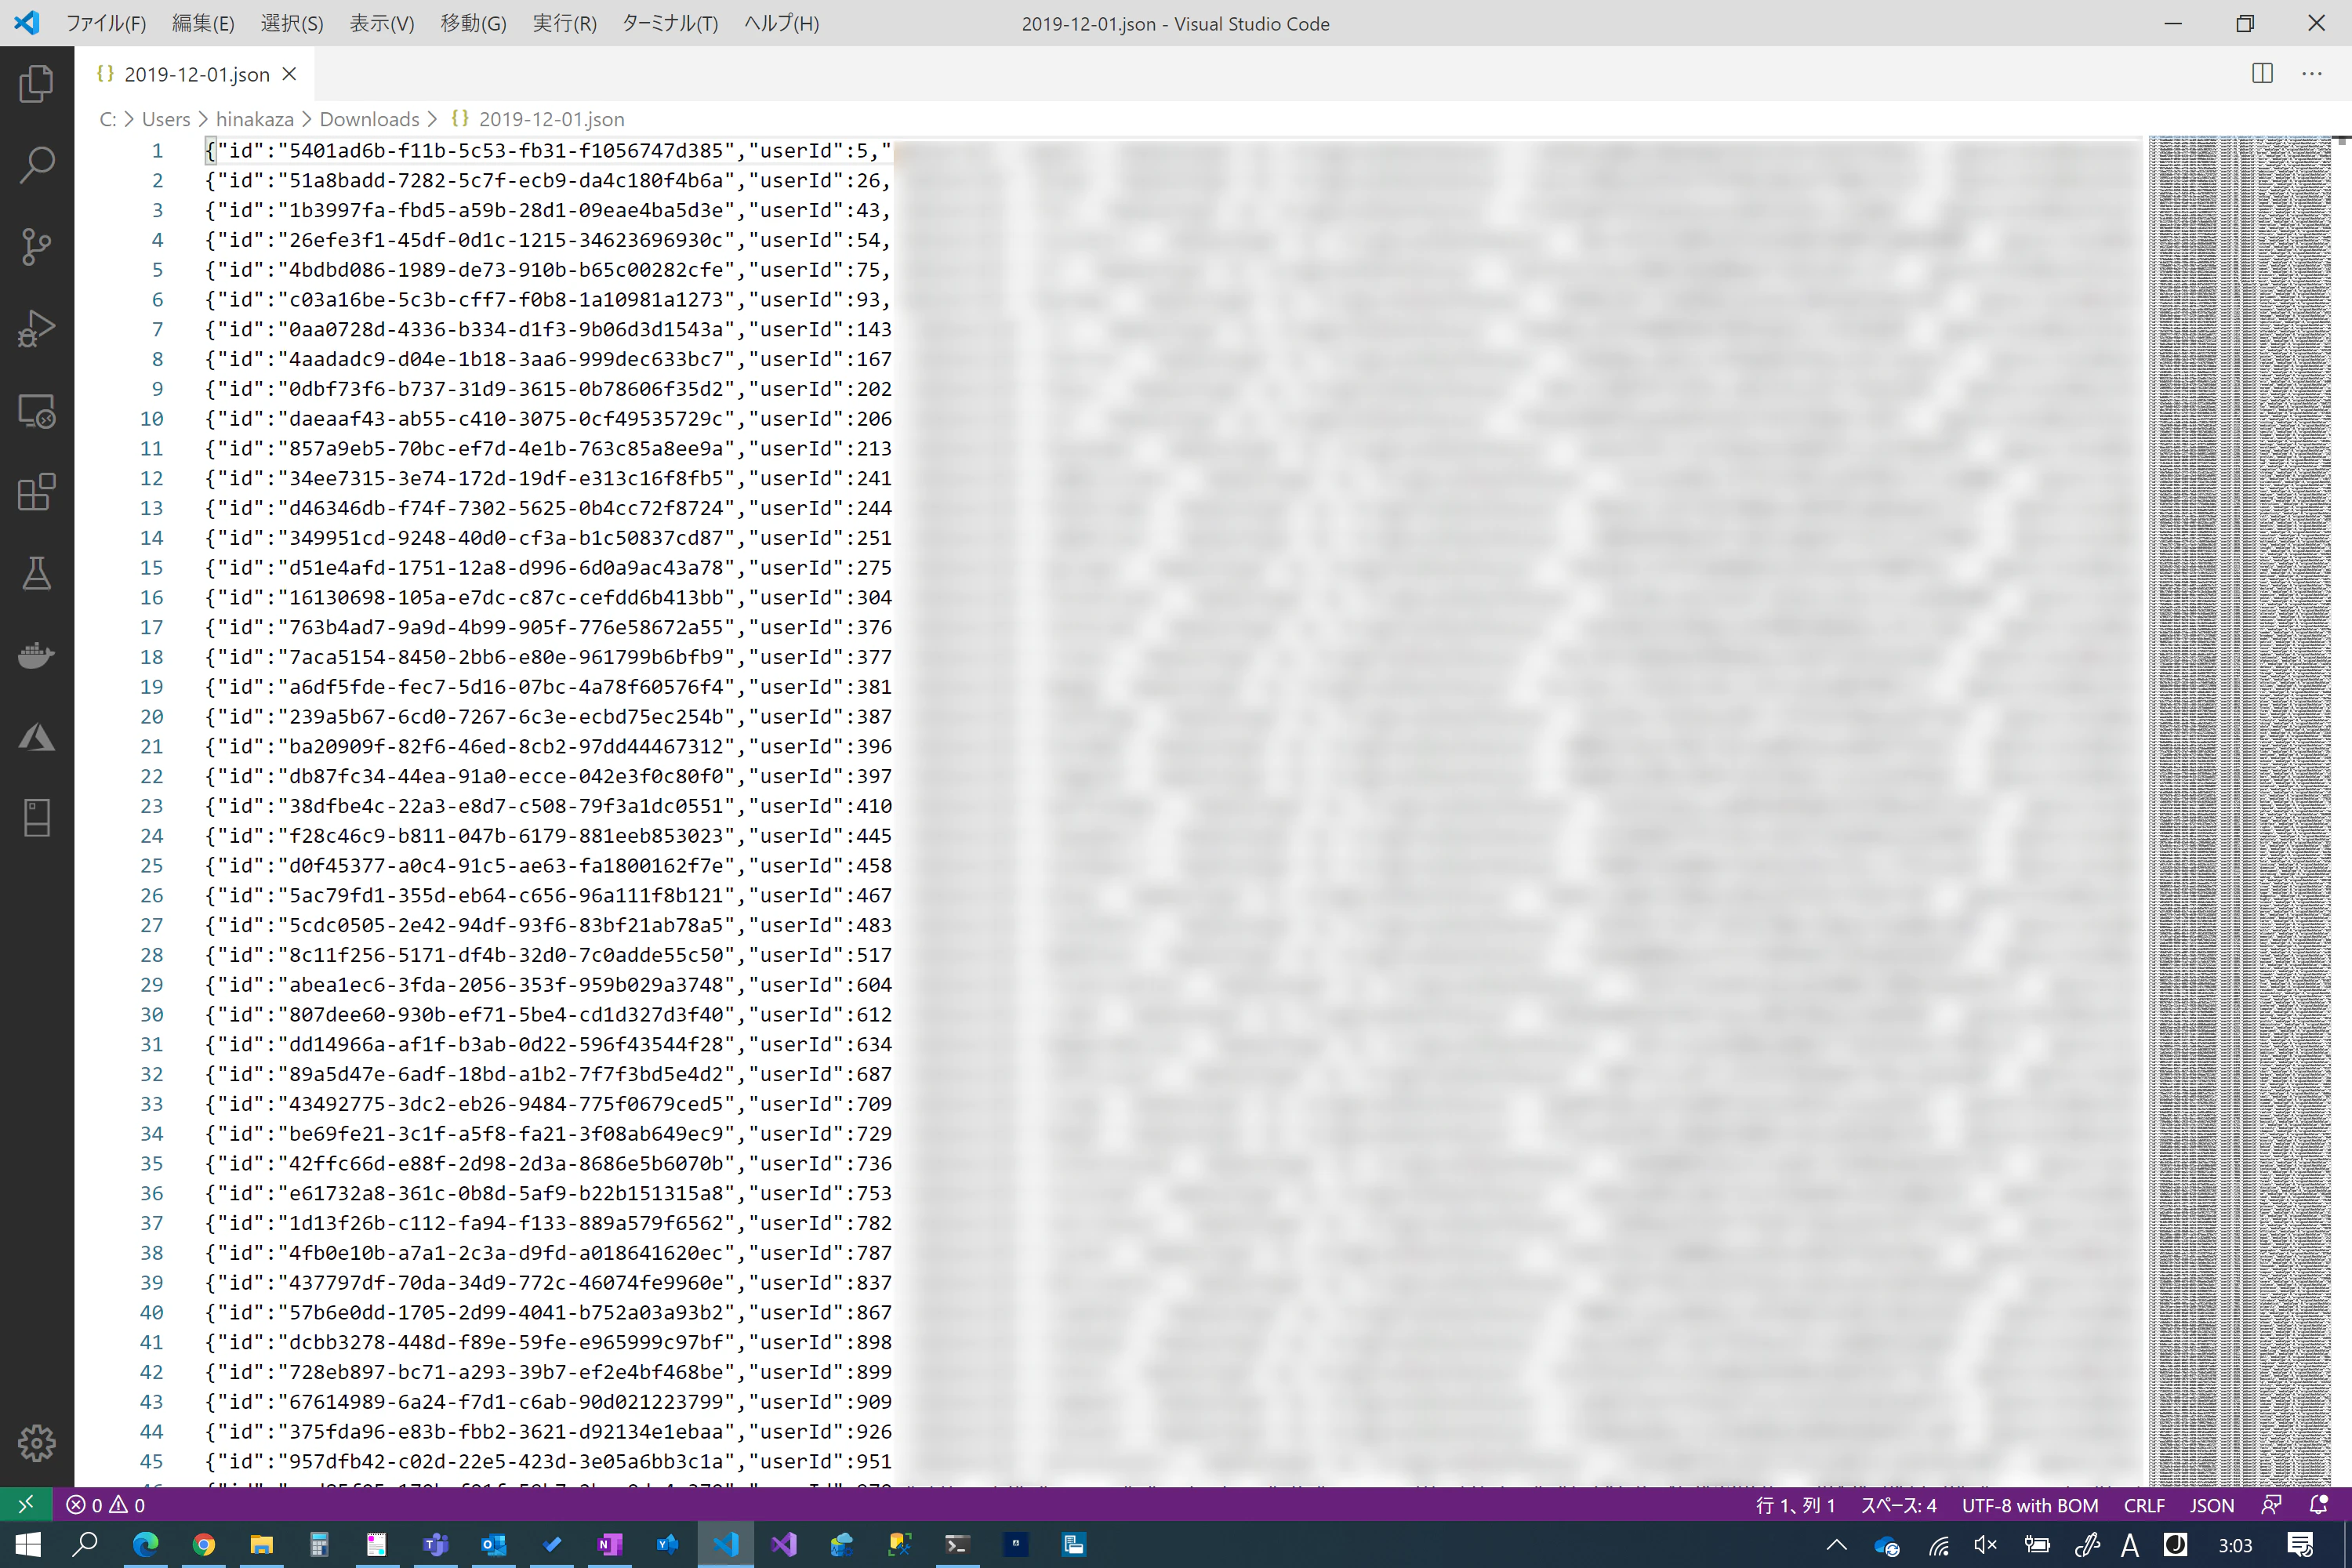
Task: Open the Windows Action Center notifications
Action: click(x=2300, y=1544)
